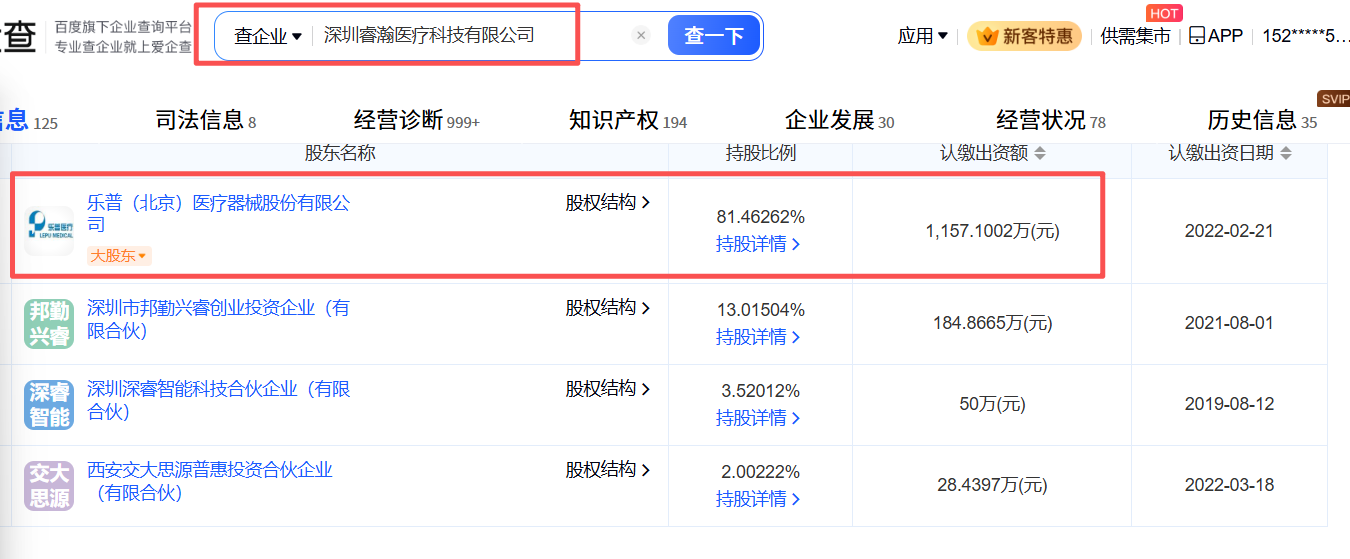Select the 2019-08-12 date cell
Screen dimensions: 1350x559
point(1229,405)
